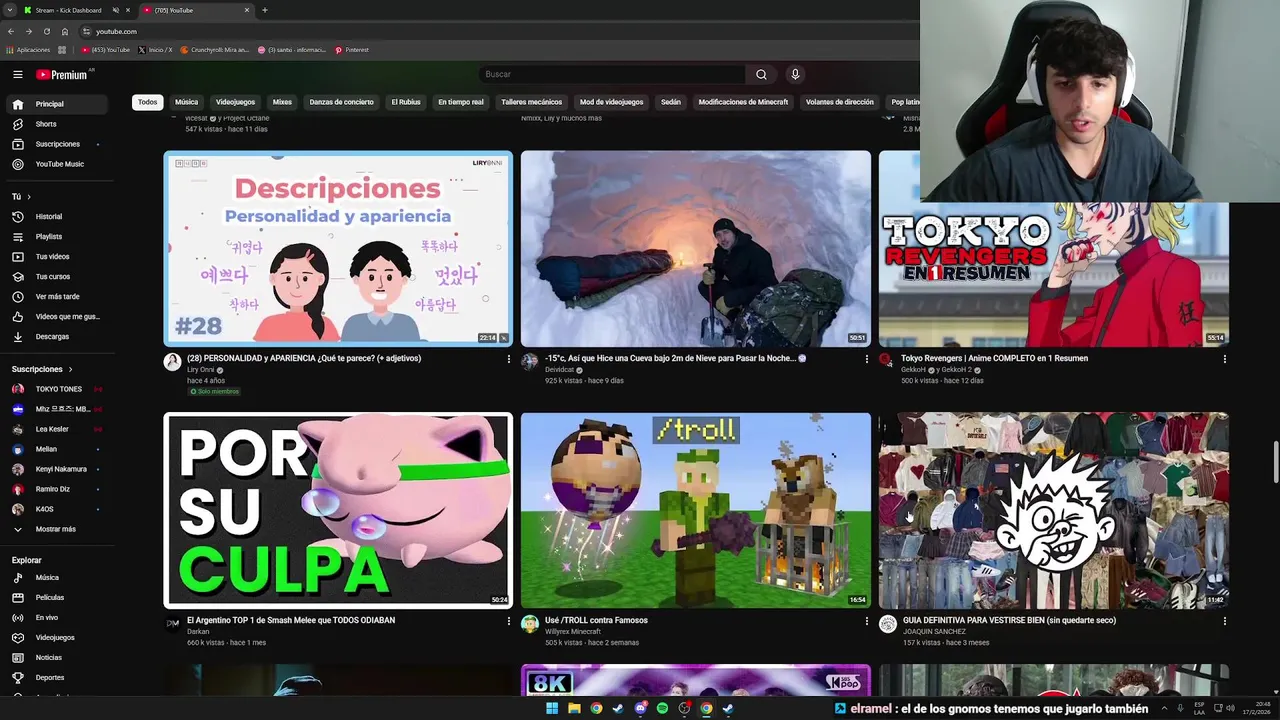Open TOKYO TONES subscription channel

coord(58,389)
